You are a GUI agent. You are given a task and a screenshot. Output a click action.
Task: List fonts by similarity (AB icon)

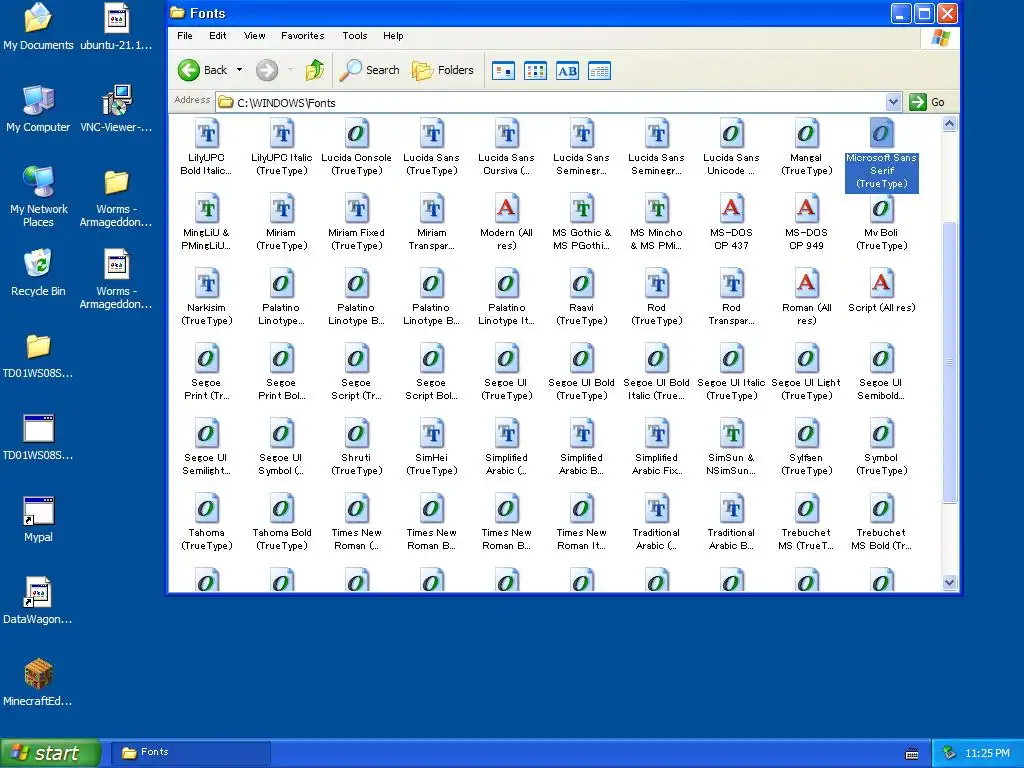click(567, 71)
